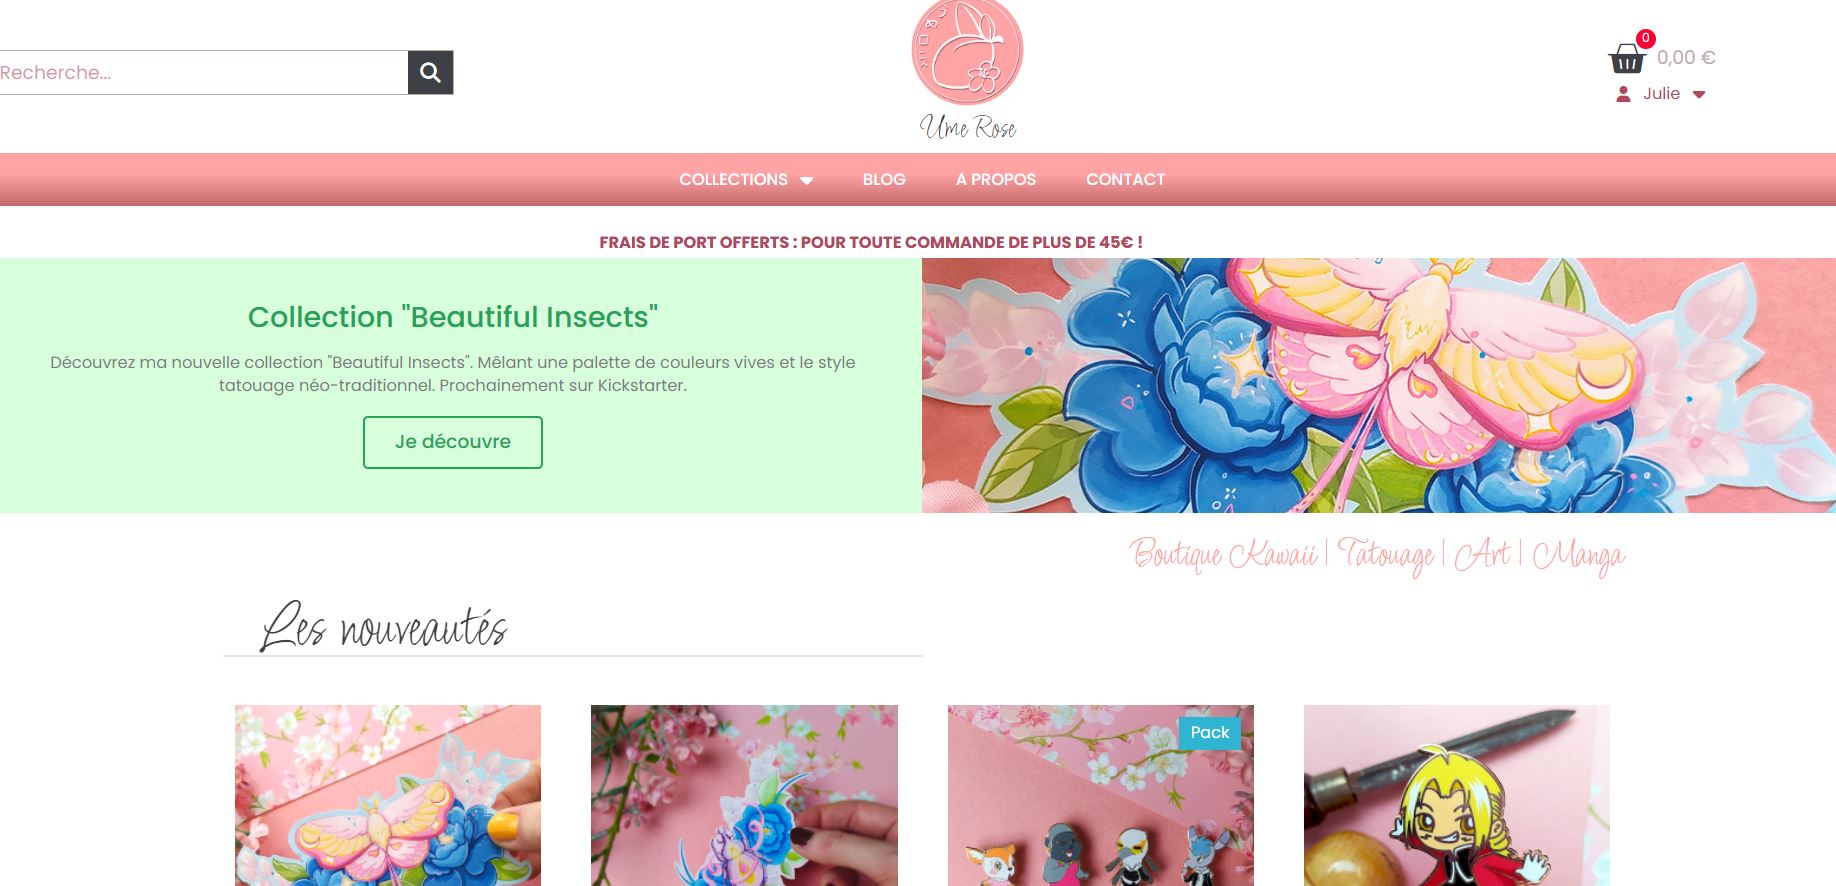This screenshot has height=886, width=1836.
Task: Click the red cart item count badge
Action: pyautogui.click(x=1645, y=38)
